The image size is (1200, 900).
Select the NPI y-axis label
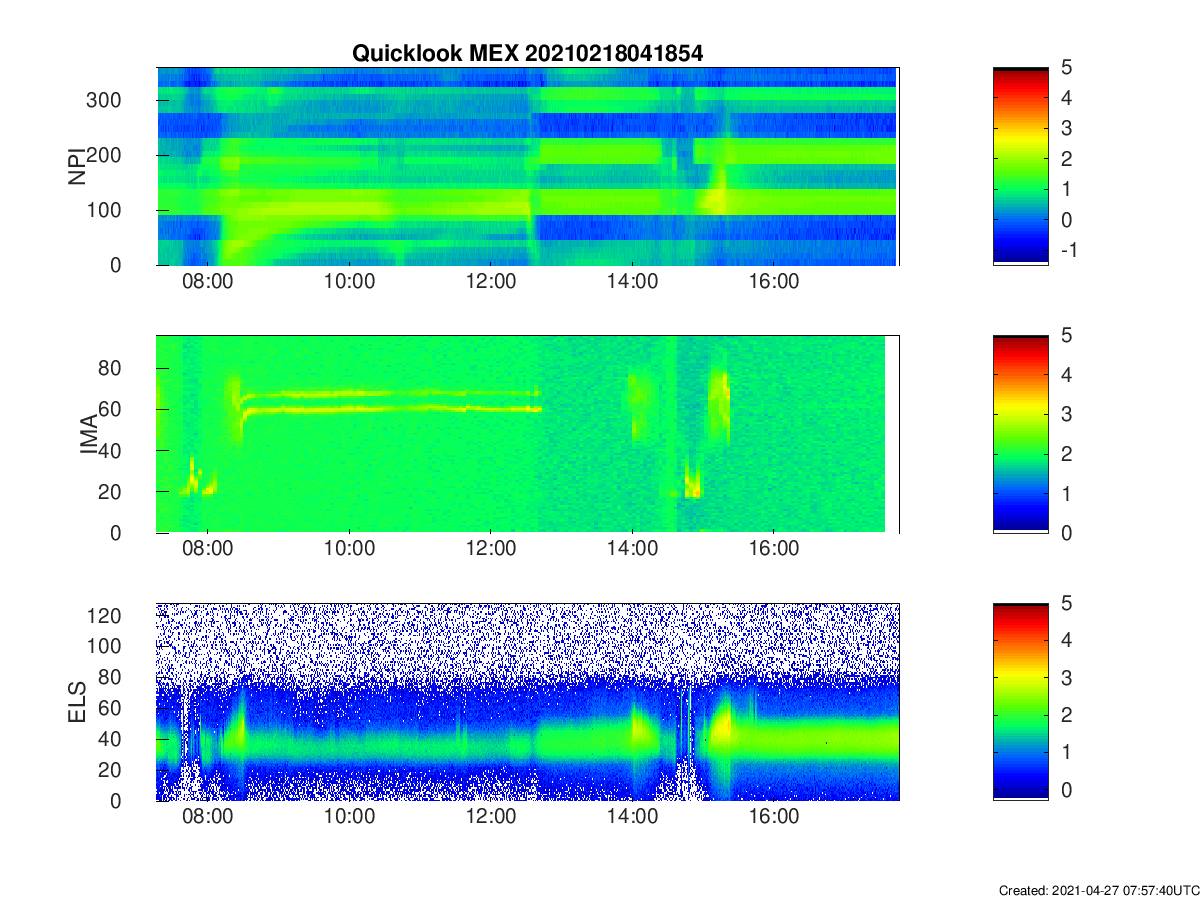click(x=76, y=166)
